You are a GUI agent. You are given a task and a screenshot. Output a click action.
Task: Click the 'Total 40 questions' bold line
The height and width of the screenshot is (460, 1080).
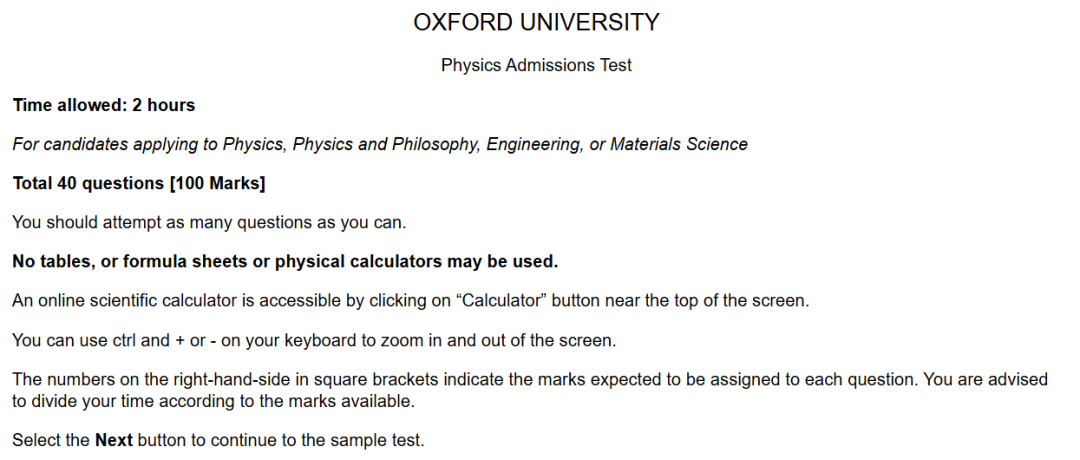click(x=138, y=184)
